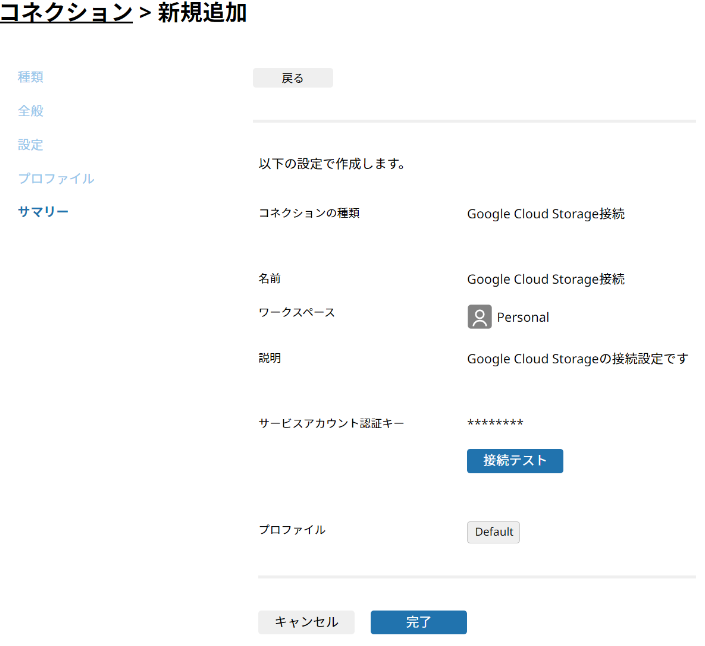This screenshot has width=705, height=646.
Task: Click the サービスアカウント認証キー label
Action: (331, 424)
